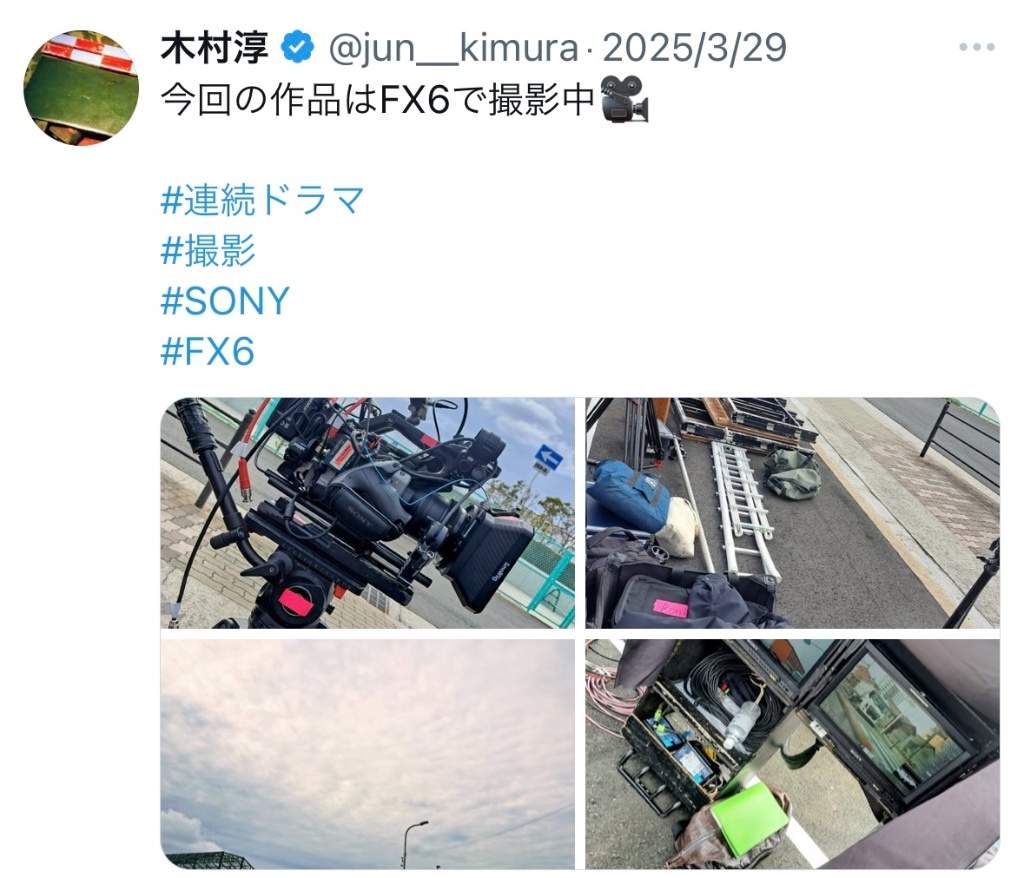
Task: Open the #連続ドラマ hashtag
Action: coord(263,199)
